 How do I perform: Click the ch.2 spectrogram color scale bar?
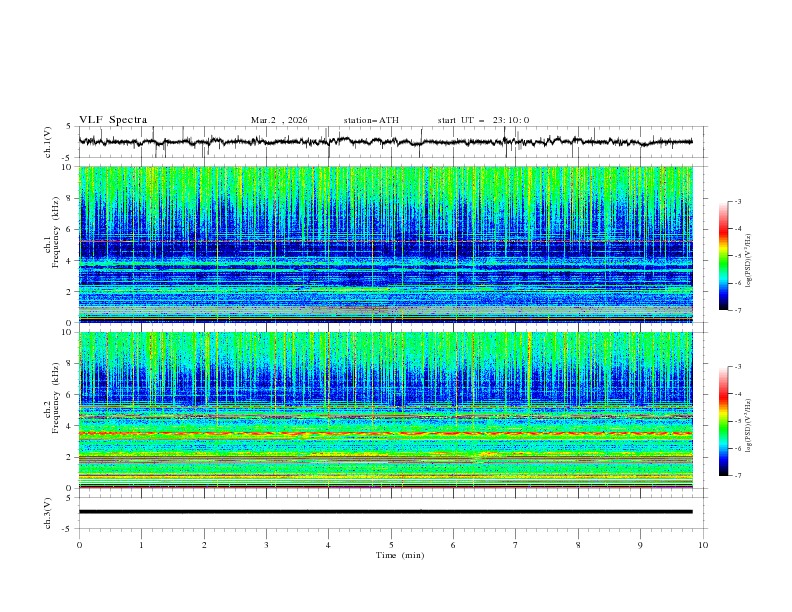[x=723, y=421]
